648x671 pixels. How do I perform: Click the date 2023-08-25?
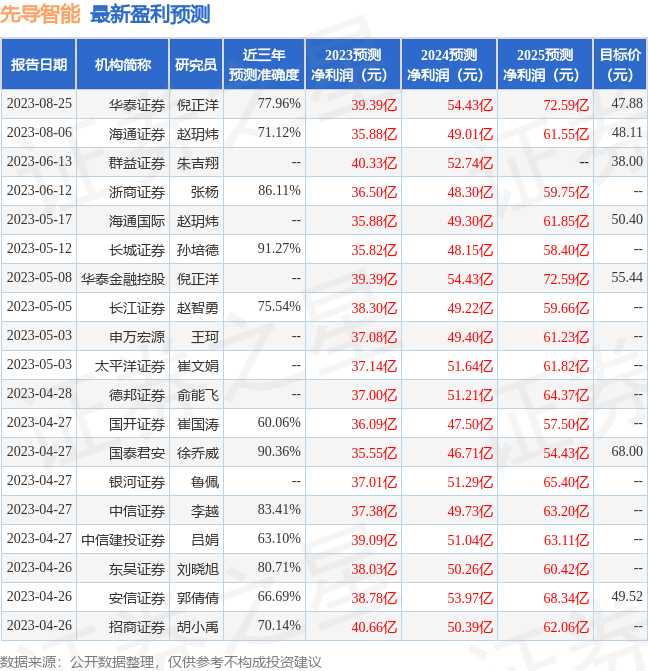click(x=39, y=104)
